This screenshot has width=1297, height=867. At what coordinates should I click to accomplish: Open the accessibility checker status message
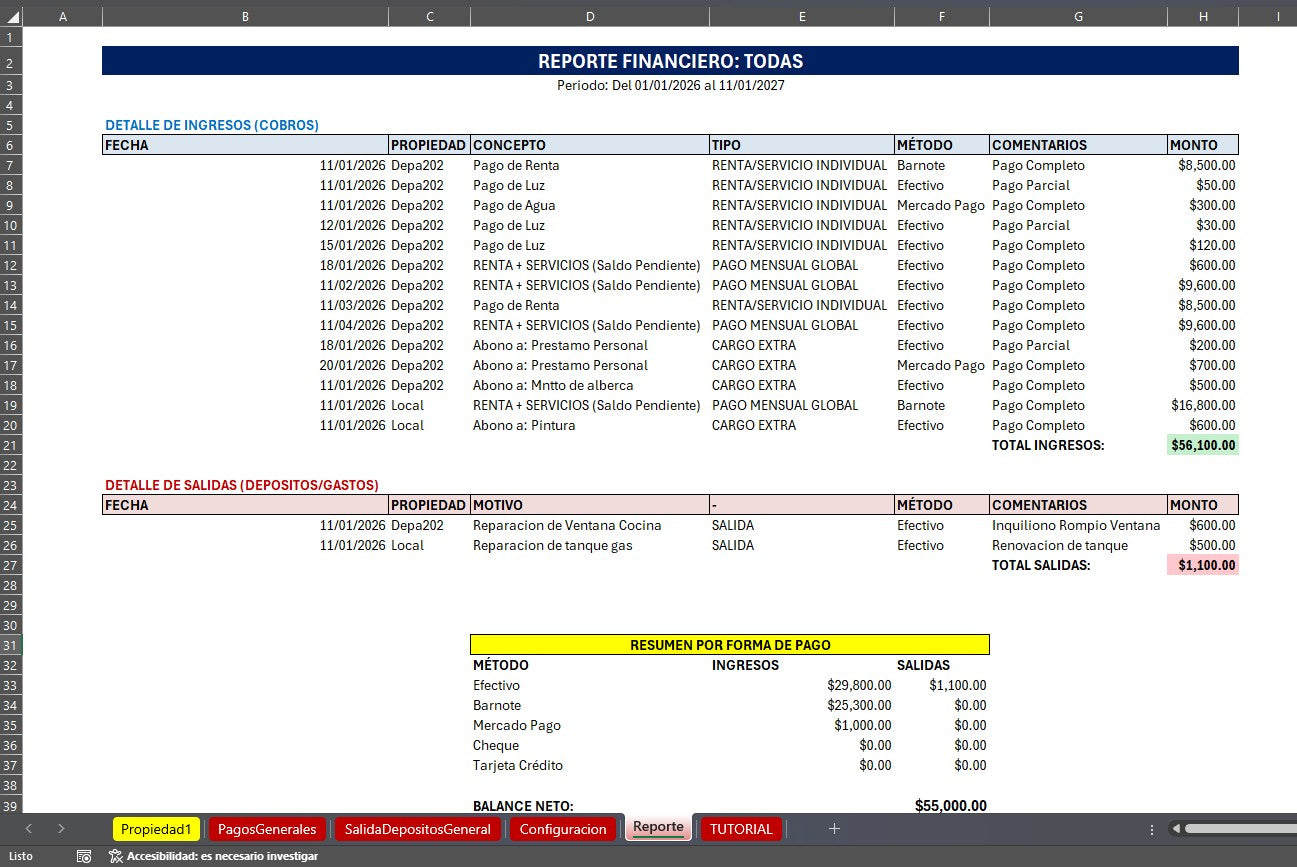click(212, 856)
